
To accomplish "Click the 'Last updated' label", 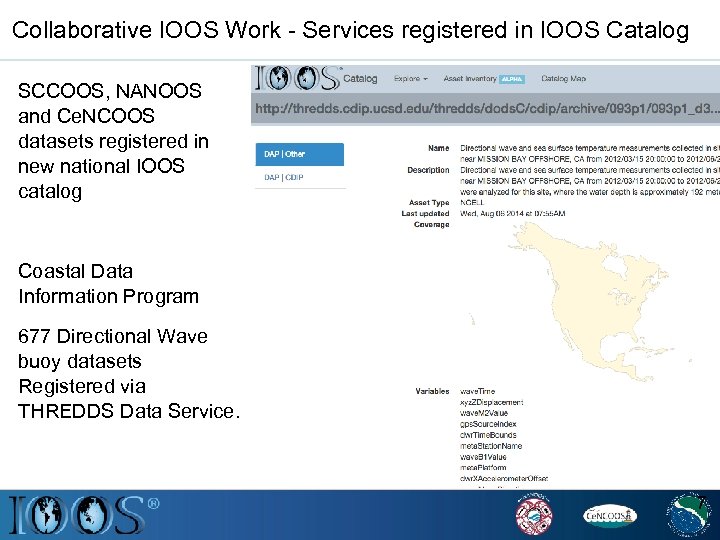I will point(425,214).
